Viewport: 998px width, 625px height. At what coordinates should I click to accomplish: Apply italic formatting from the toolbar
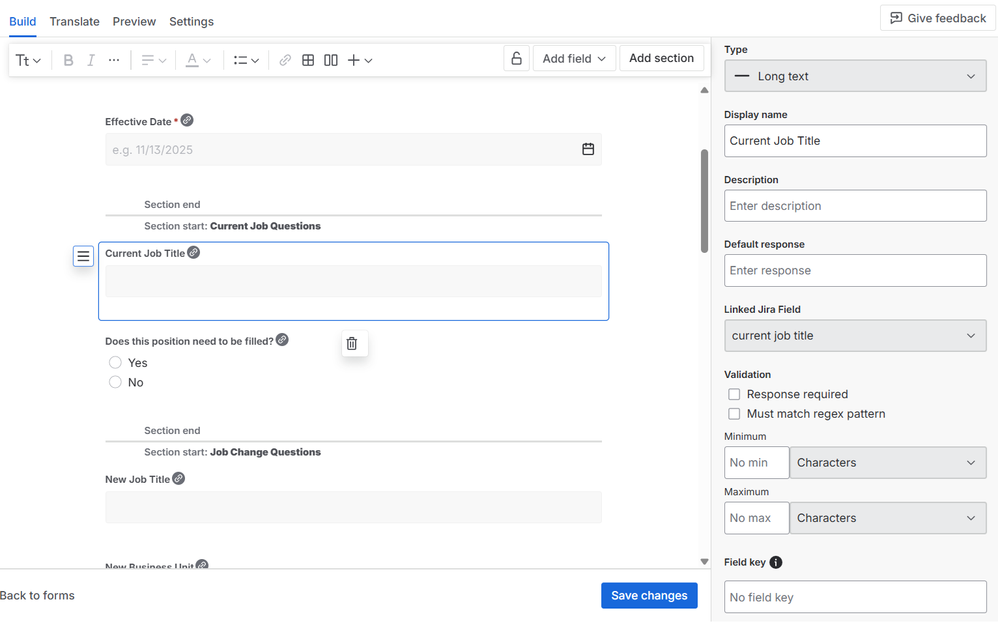coord(90,59)
